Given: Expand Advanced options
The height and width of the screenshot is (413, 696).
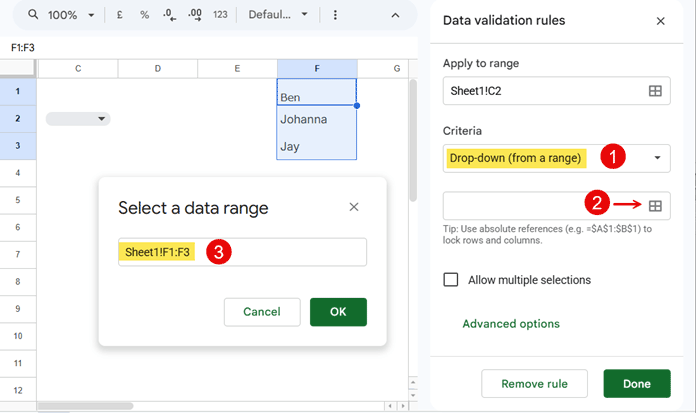Looking at the screenshot, I should (511, 324).
